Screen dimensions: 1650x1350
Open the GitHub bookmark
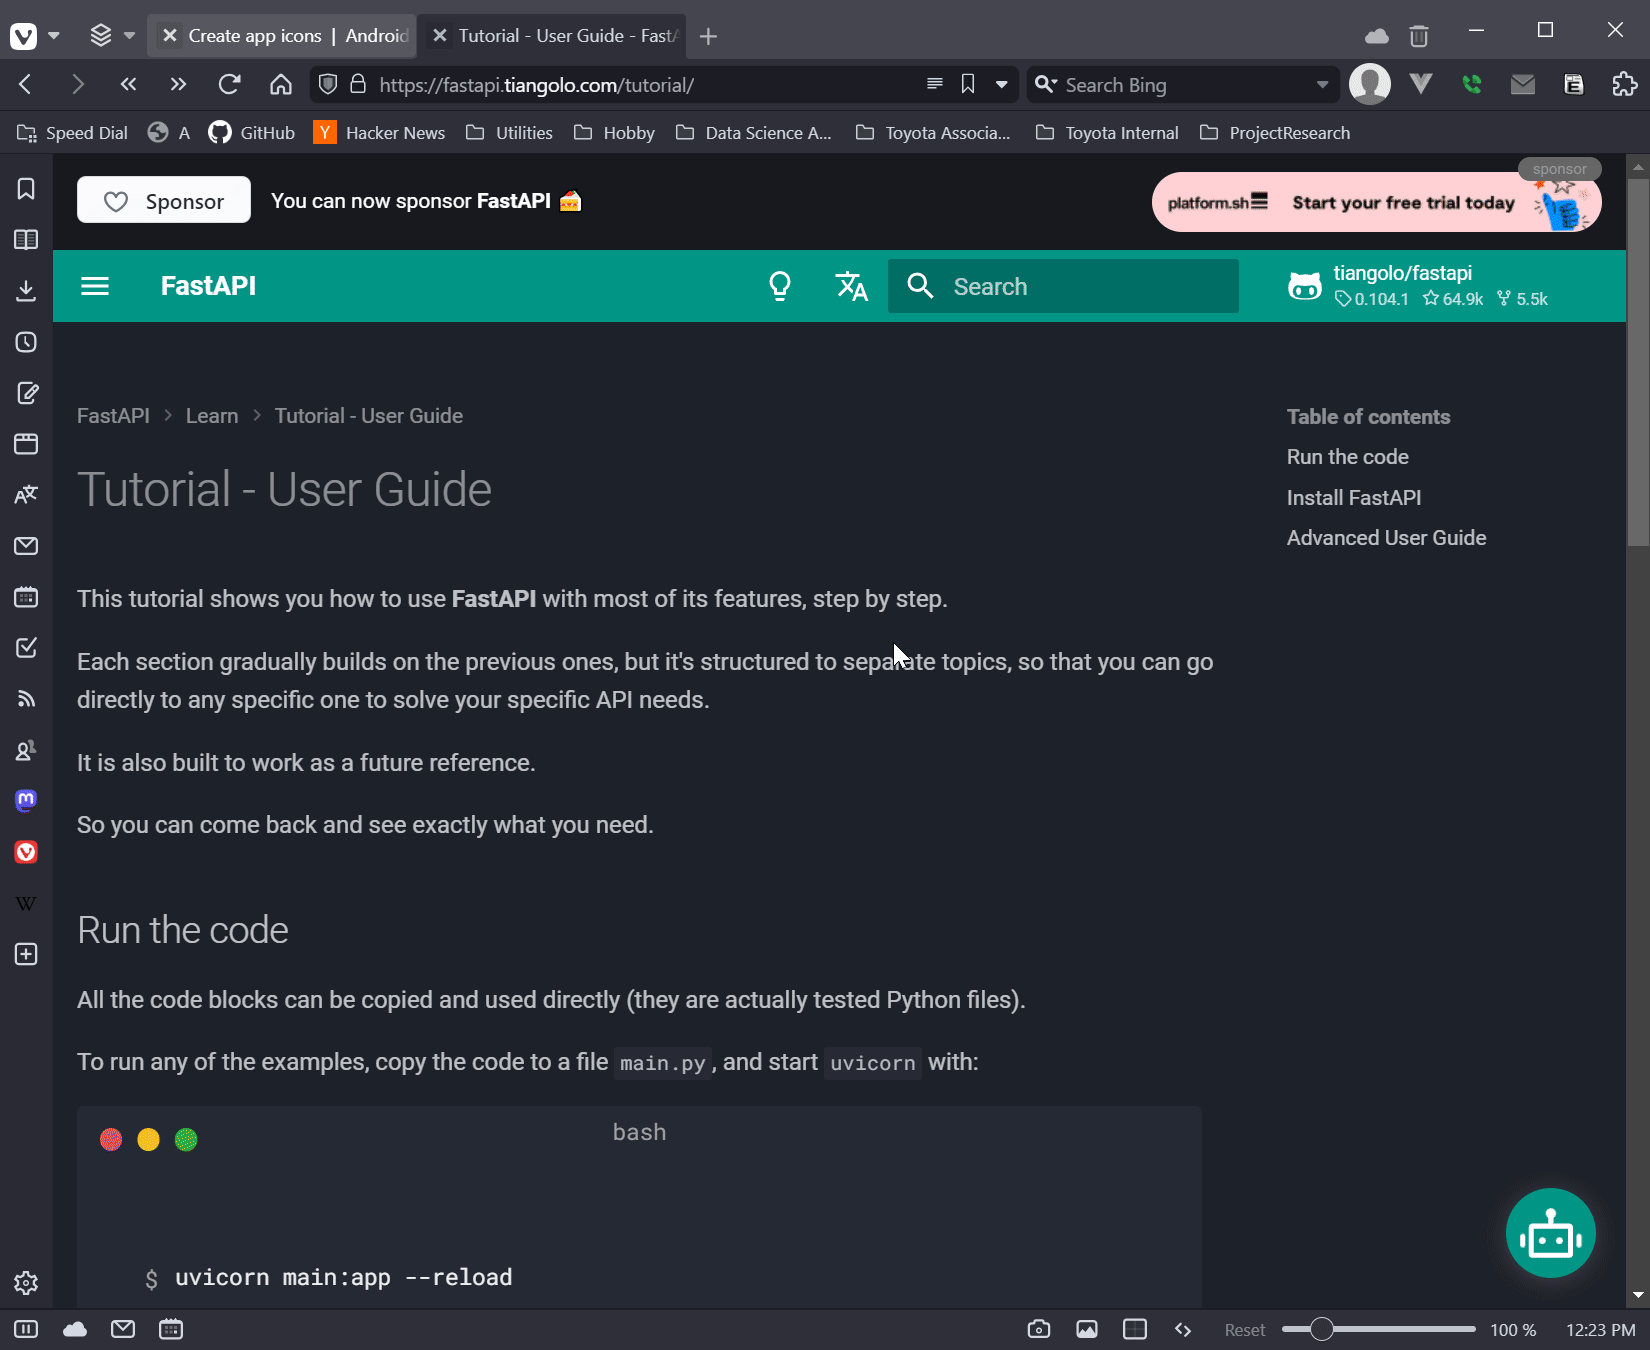tap(252, 133)
